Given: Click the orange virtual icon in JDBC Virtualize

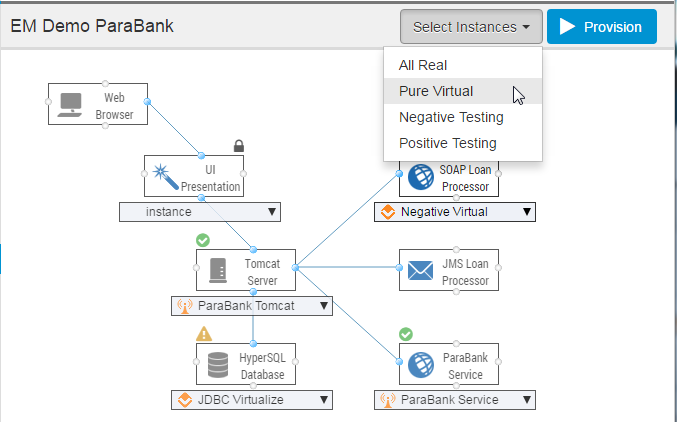Looking at the screenshot, I should point(185,400).
